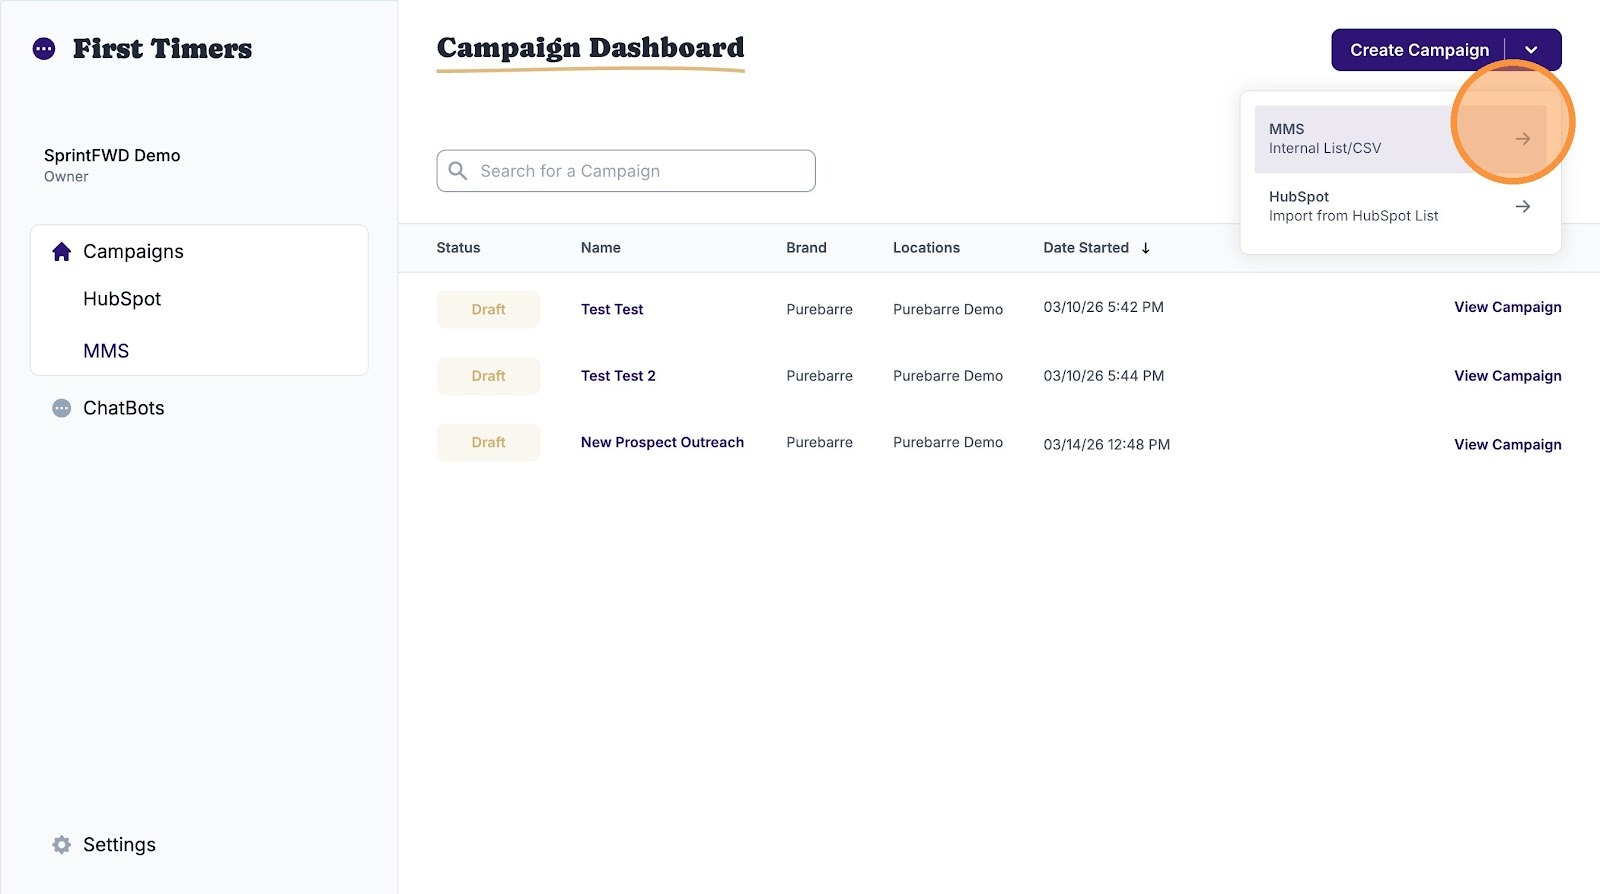Sort by Date Started arrow
The image size is (1600, 894).
(1146, 248)
